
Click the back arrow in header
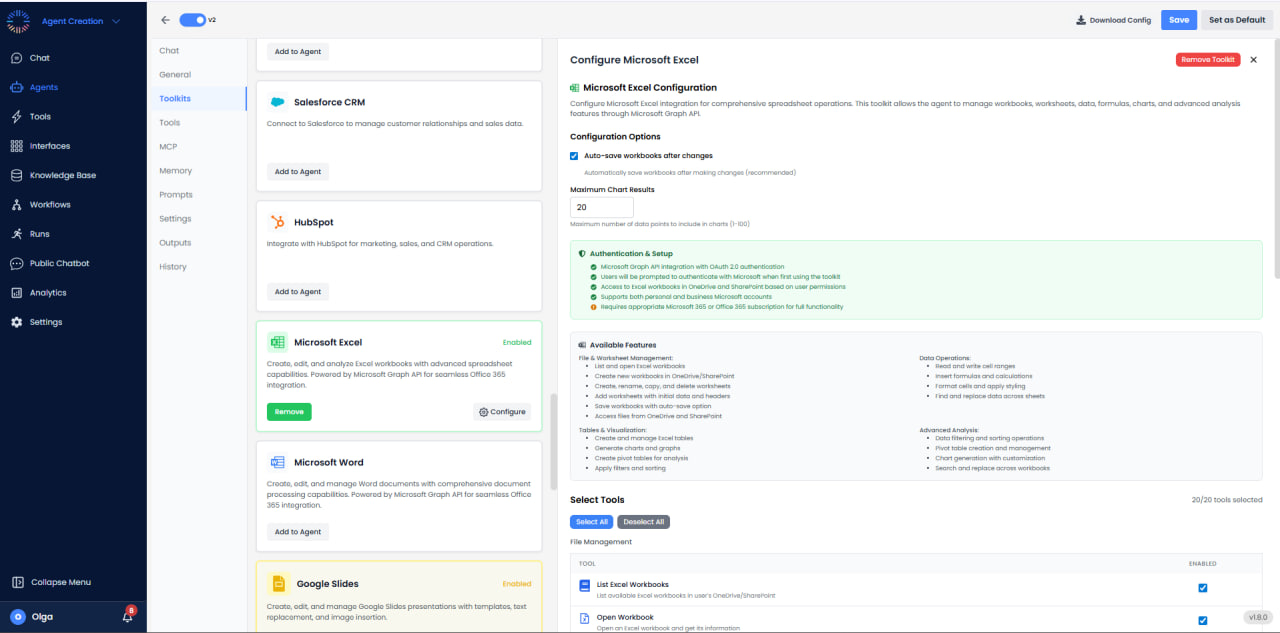click(x=165, y=20)
